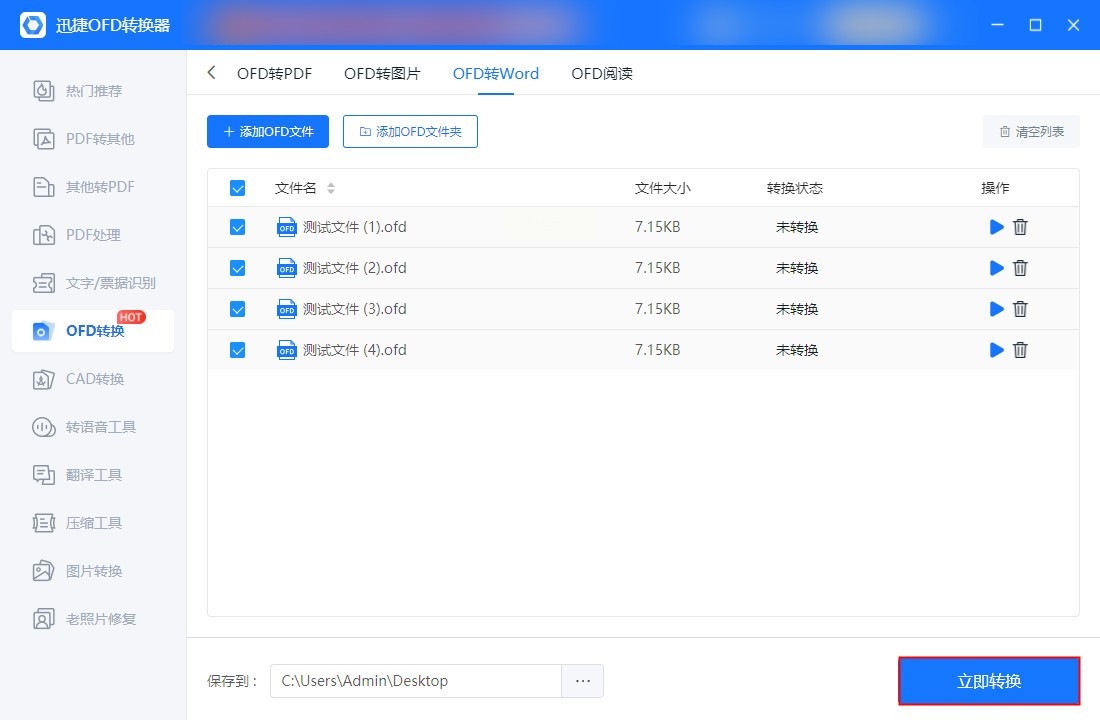Open folder browser with the ellipsis button

click(x=582, y=681)
